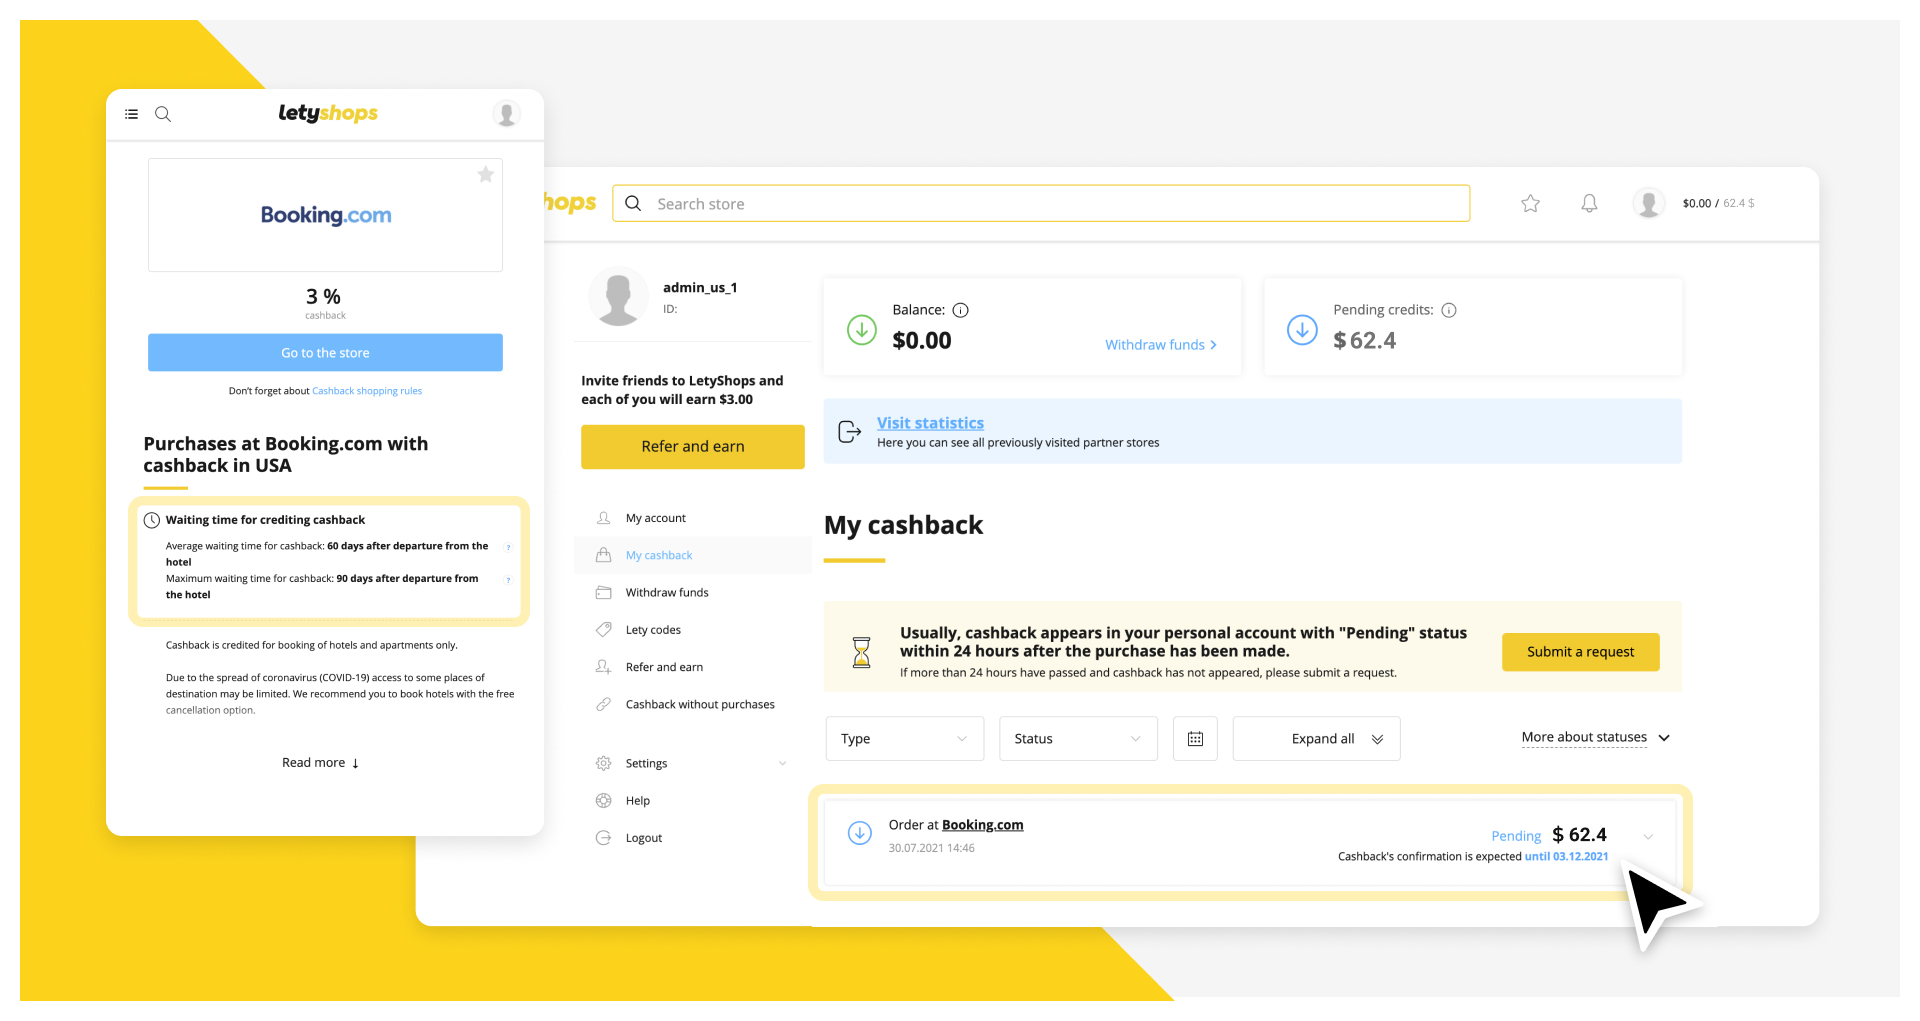Click the admin_us_1 profile picture
1920x1021 pixels.
(x=618, y=297)
